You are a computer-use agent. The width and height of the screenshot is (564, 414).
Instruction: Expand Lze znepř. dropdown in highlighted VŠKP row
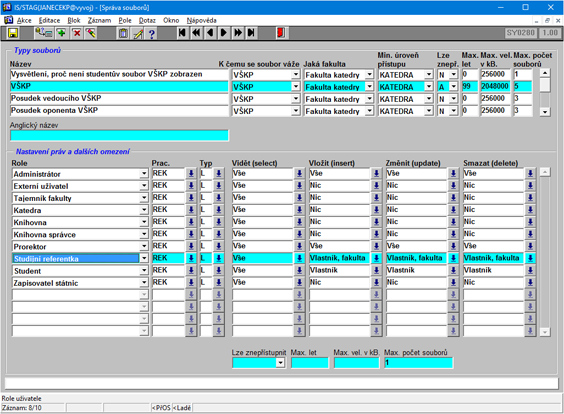pyautogui.click(x=454, y=87)
